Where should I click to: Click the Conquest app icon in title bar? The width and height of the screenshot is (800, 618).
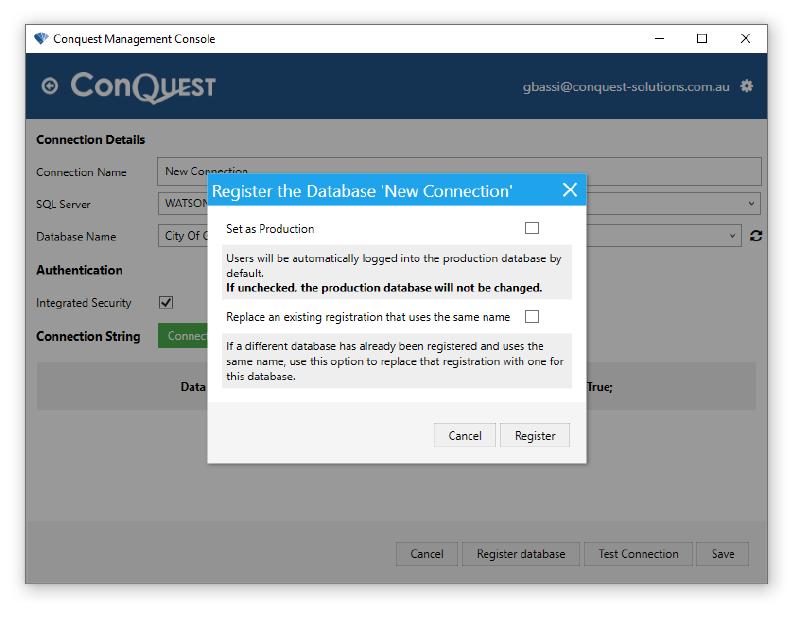click(x=41, y=39)
